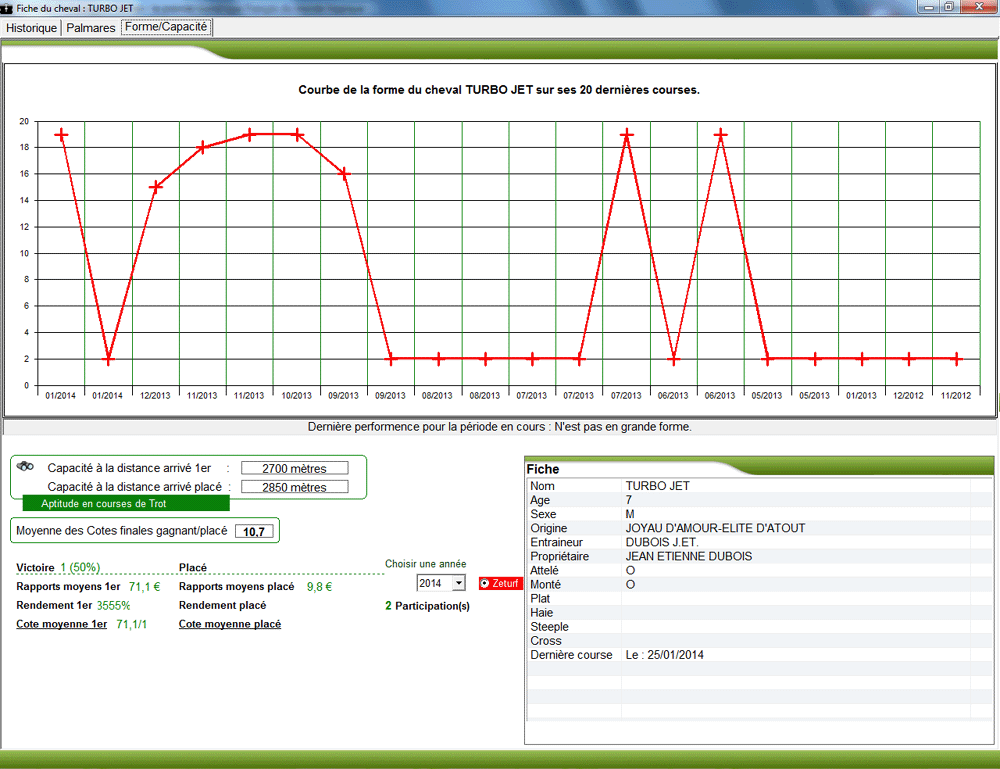Open the Cote moyenne placé link

click(230, 624)
